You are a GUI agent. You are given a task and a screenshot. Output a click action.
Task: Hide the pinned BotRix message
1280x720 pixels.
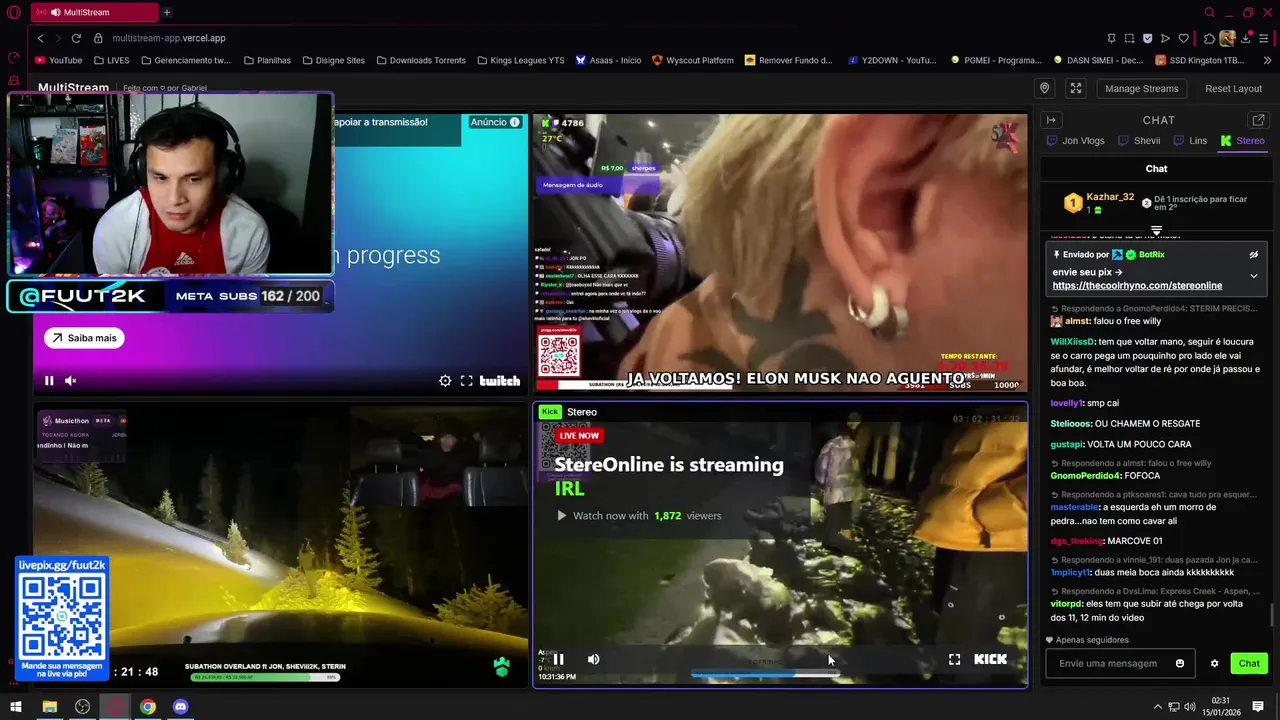[x=1253, y=254]
